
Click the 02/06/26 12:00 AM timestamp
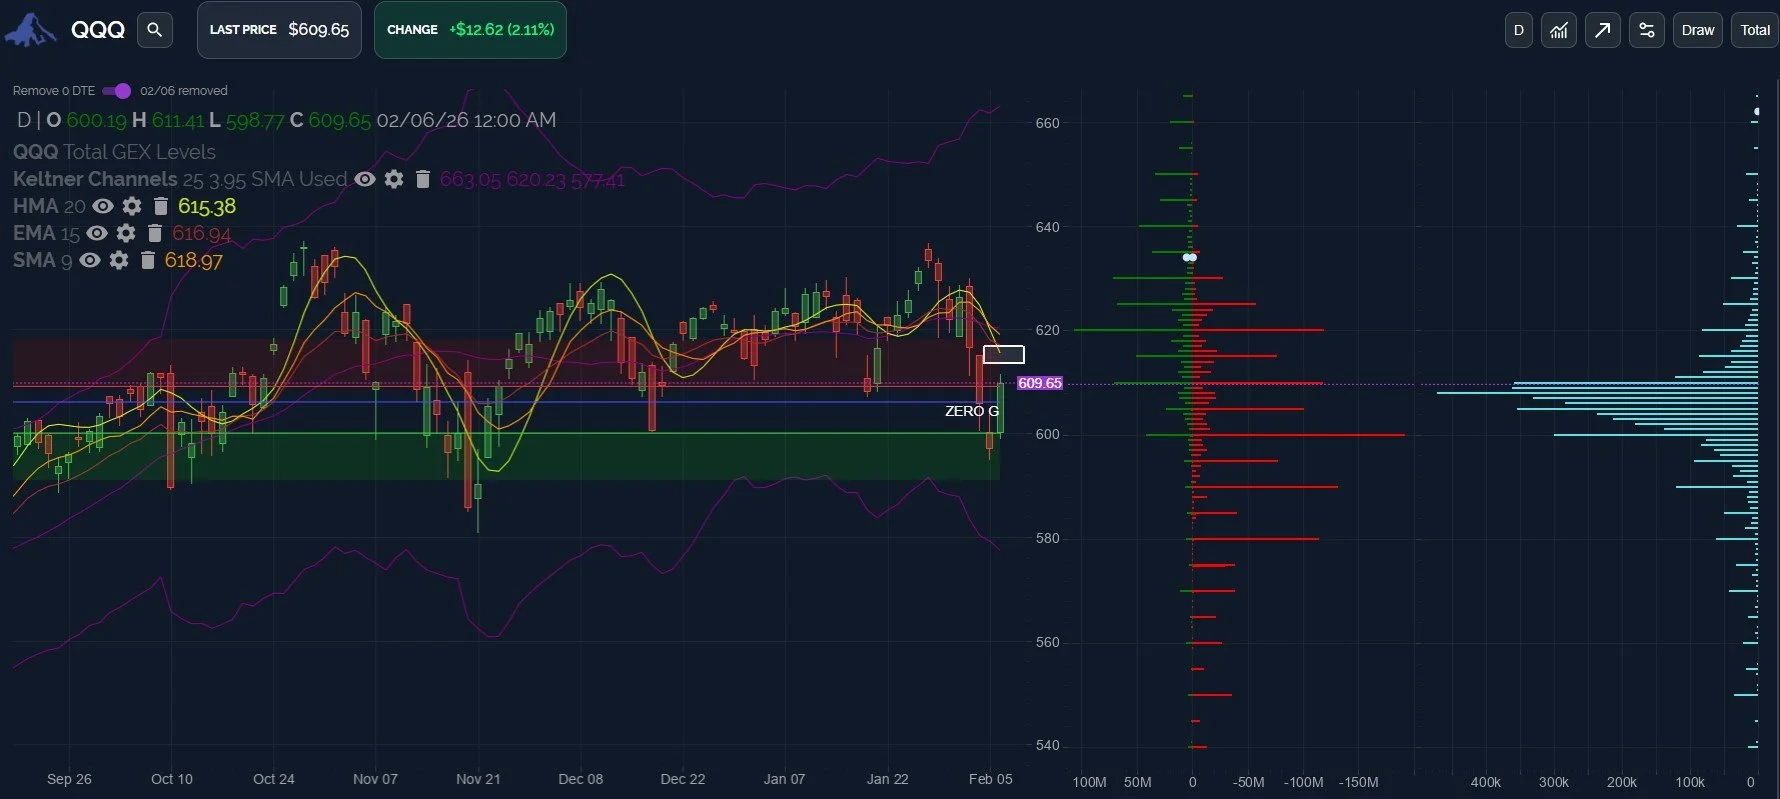point(466,120)
